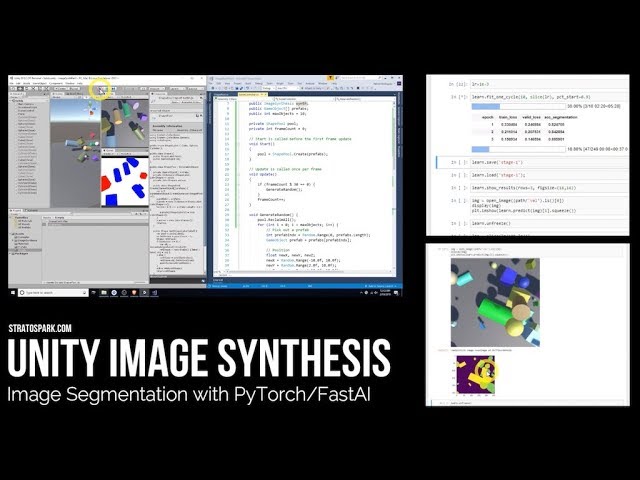640x480 pixels.
Task: Collapse the Start() method outlining in Visual Studio
Action: pos(238,144)
